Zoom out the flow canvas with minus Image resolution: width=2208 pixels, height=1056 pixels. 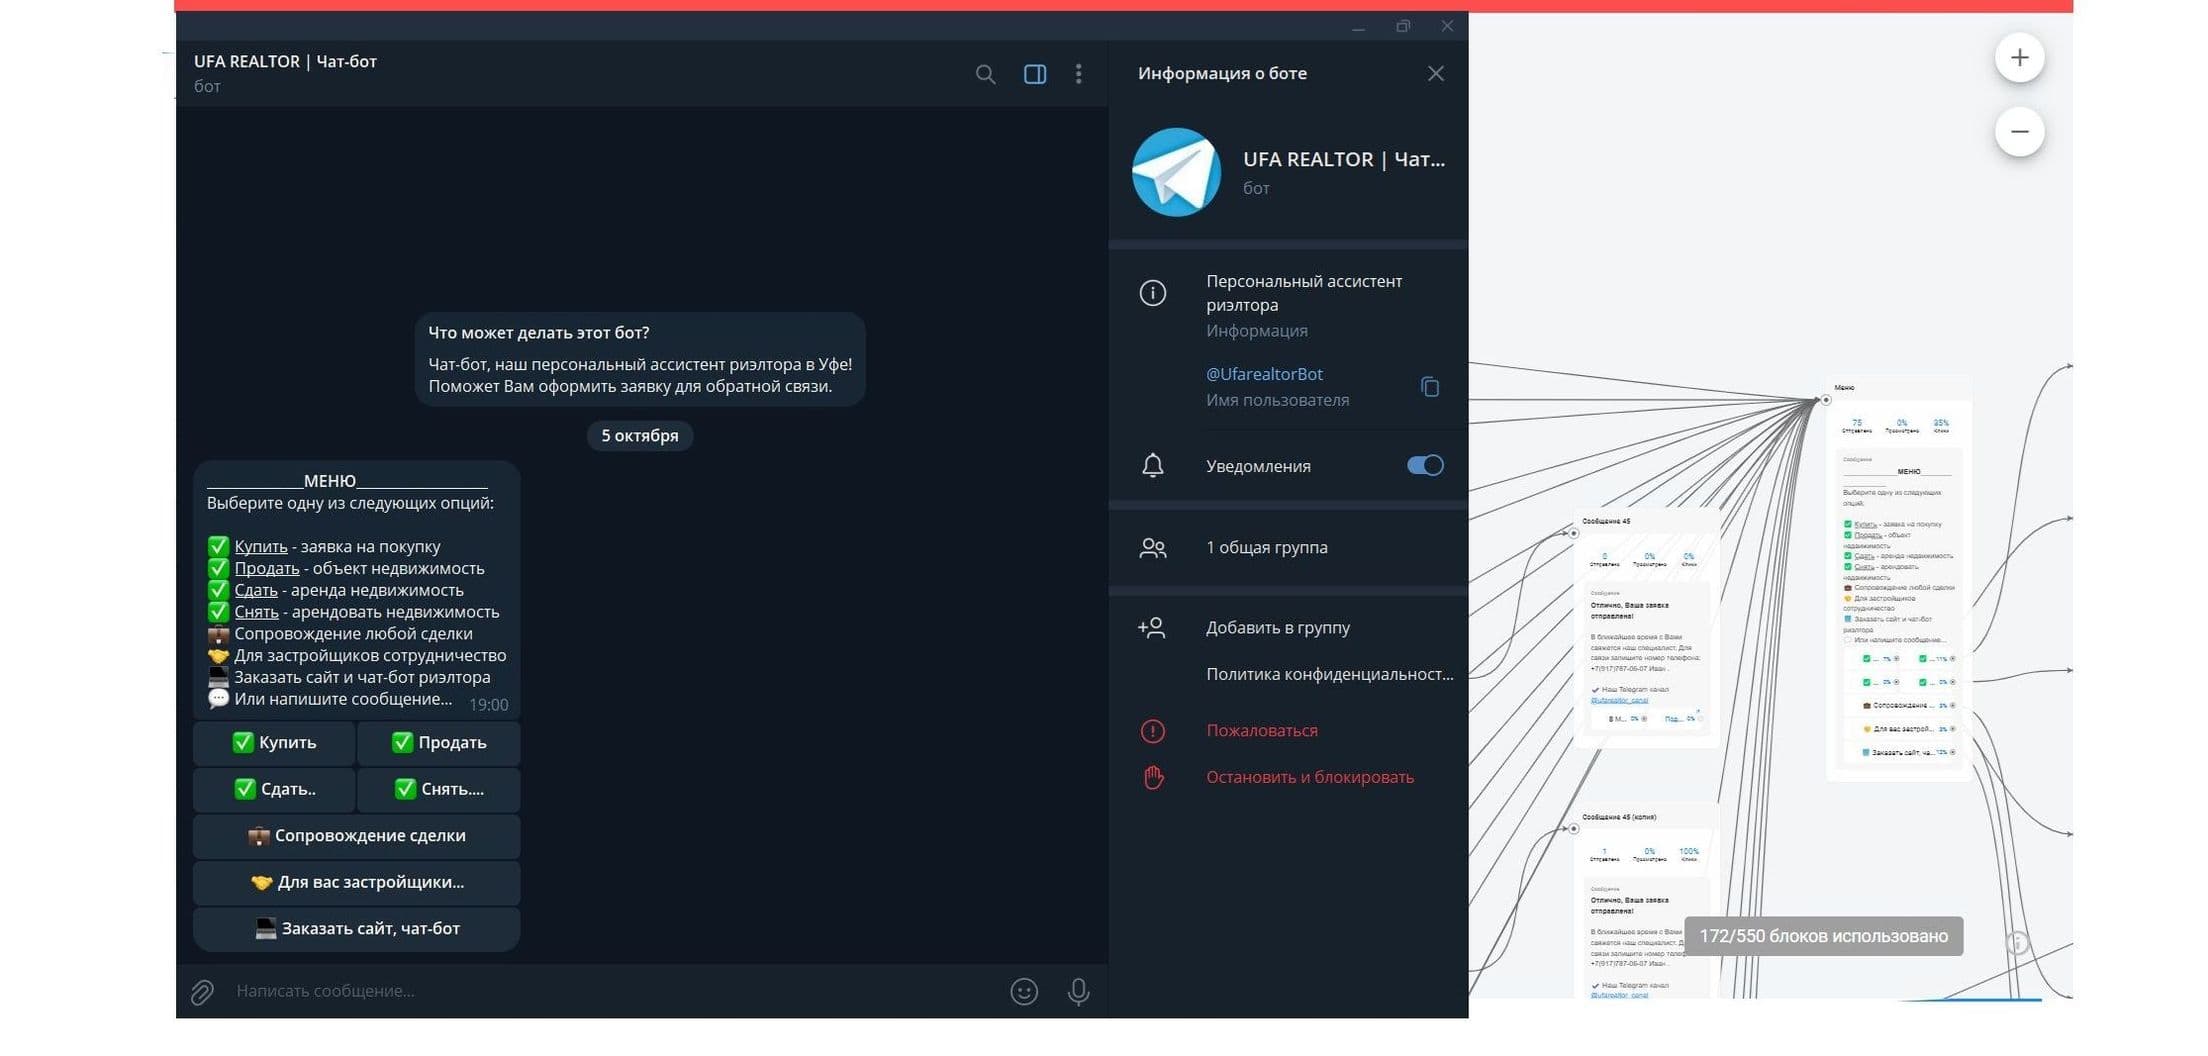pos(2019,132)
